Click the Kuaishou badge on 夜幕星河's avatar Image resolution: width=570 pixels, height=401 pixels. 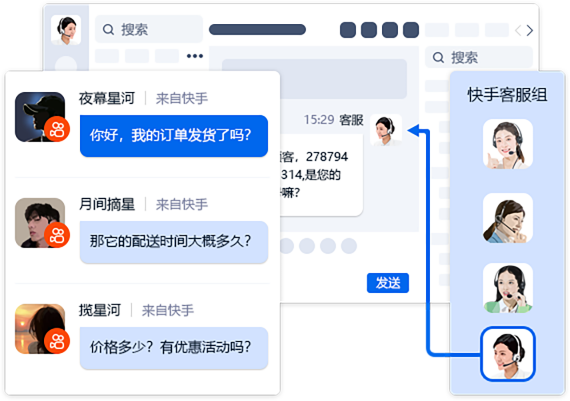point(57,129)
